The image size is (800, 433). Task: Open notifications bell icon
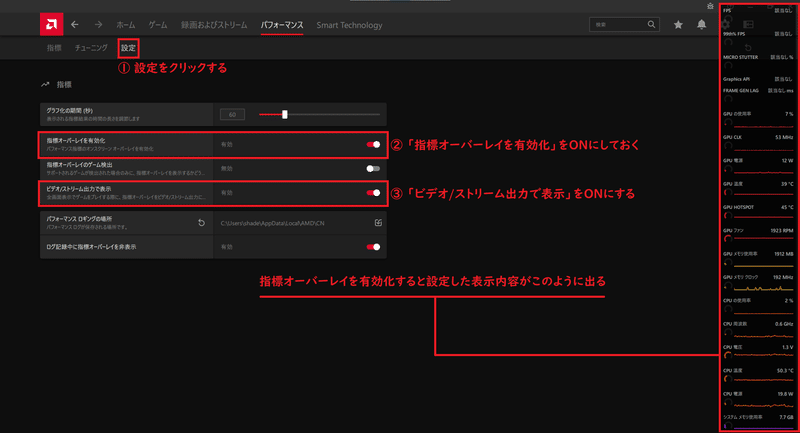coord(702,24)
